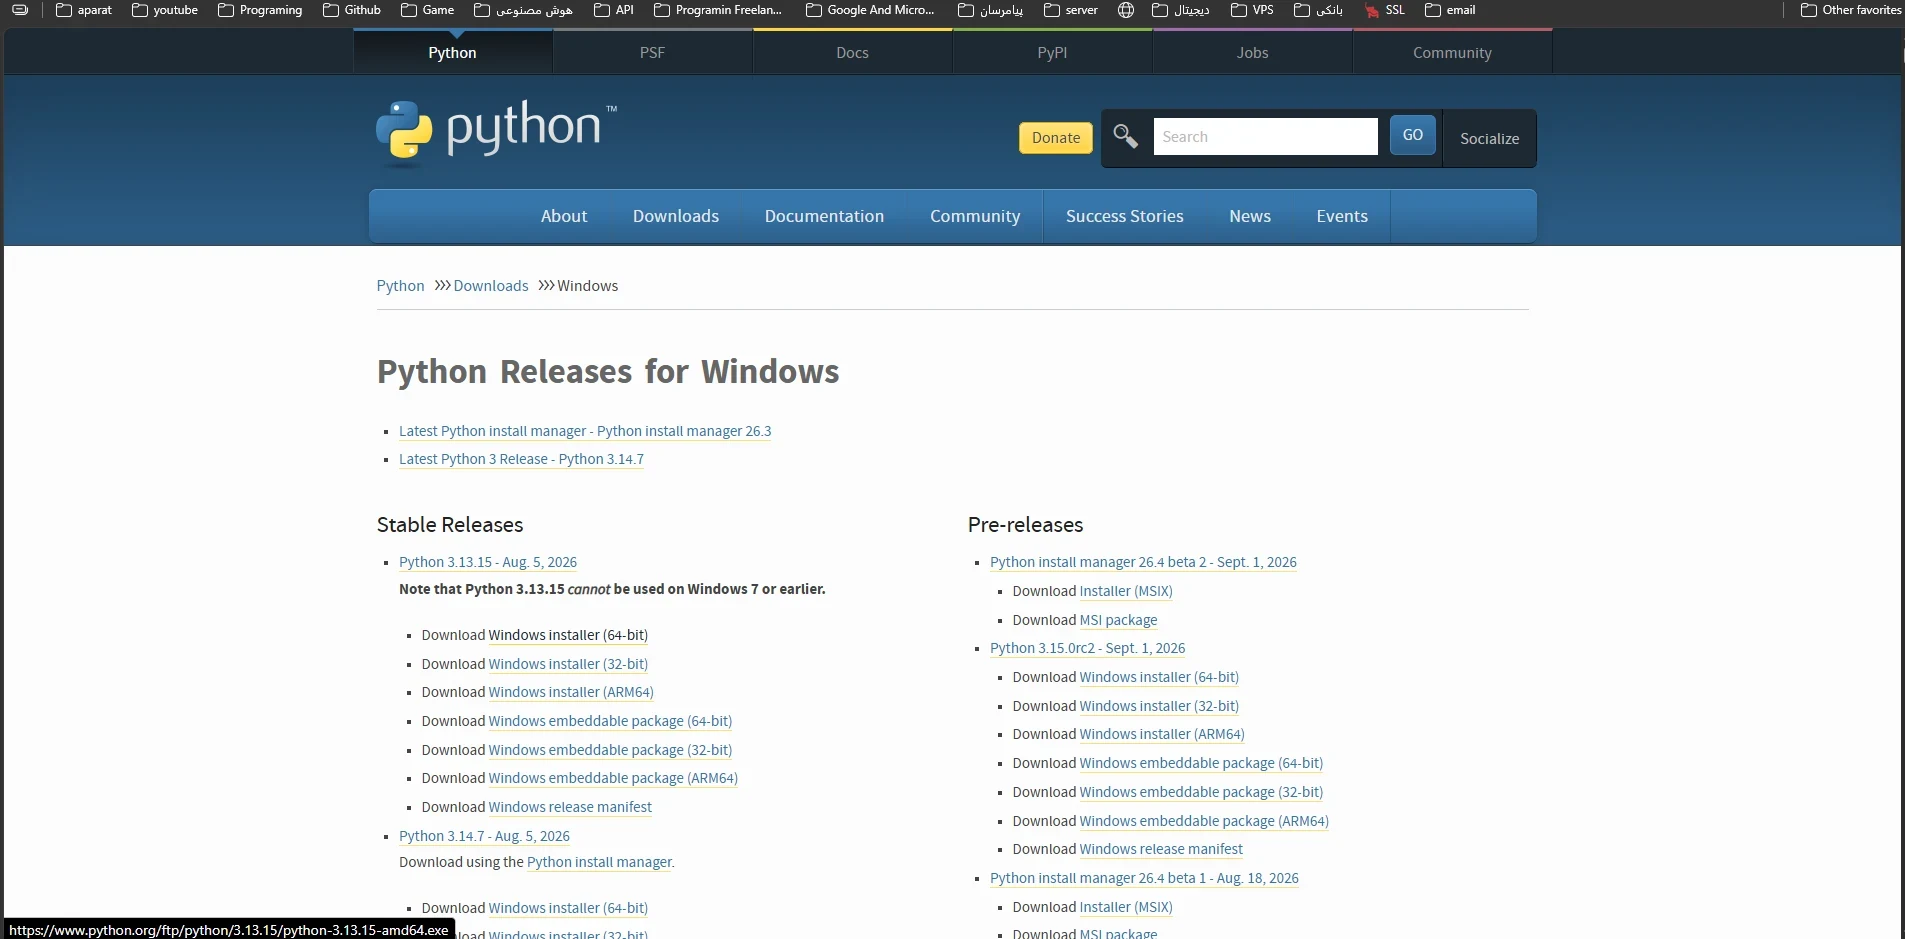Switch to the PyPI top tab

1052,52
